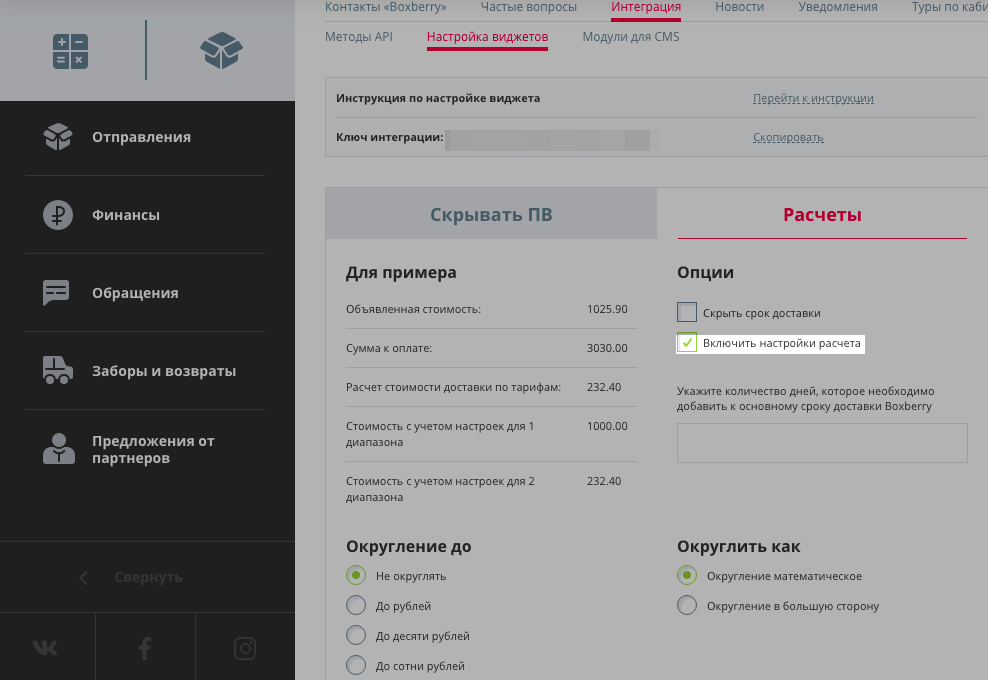Select the До рублей rounding option
The image size is (988, 680).
356,605
